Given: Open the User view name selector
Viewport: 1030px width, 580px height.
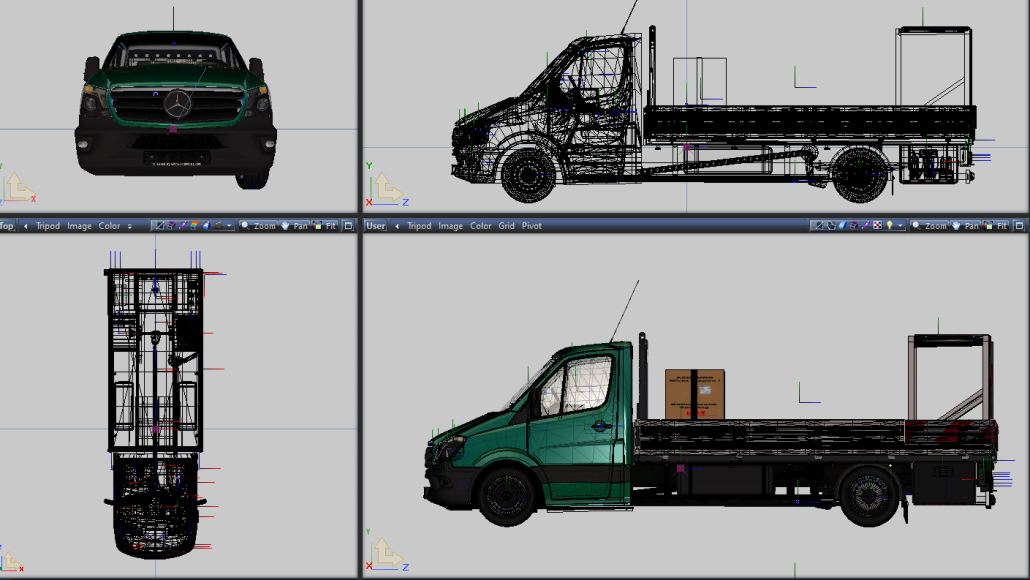Looking at the screenshot, I should (x=375, y=226).
